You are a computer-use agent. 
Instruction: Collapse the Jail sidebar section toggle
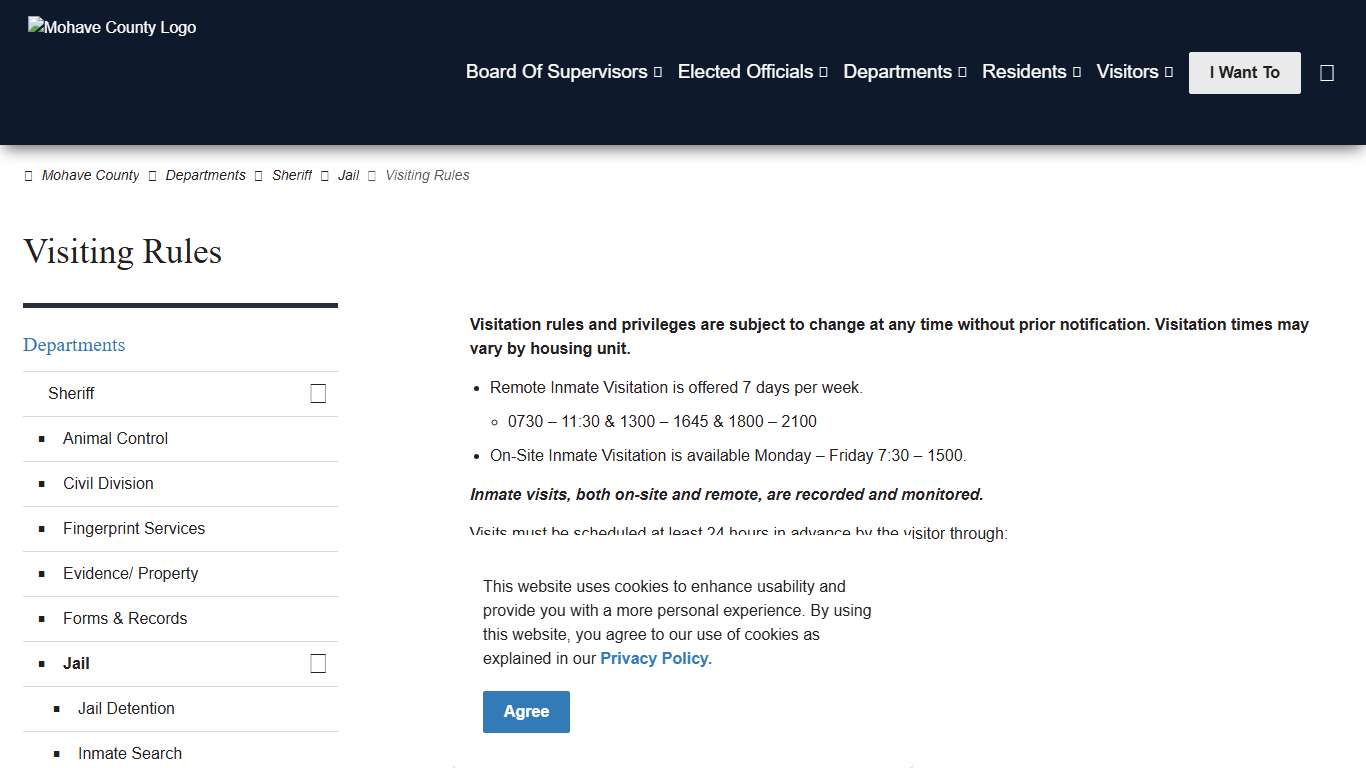pyautogui.click(x=318, y=664)
